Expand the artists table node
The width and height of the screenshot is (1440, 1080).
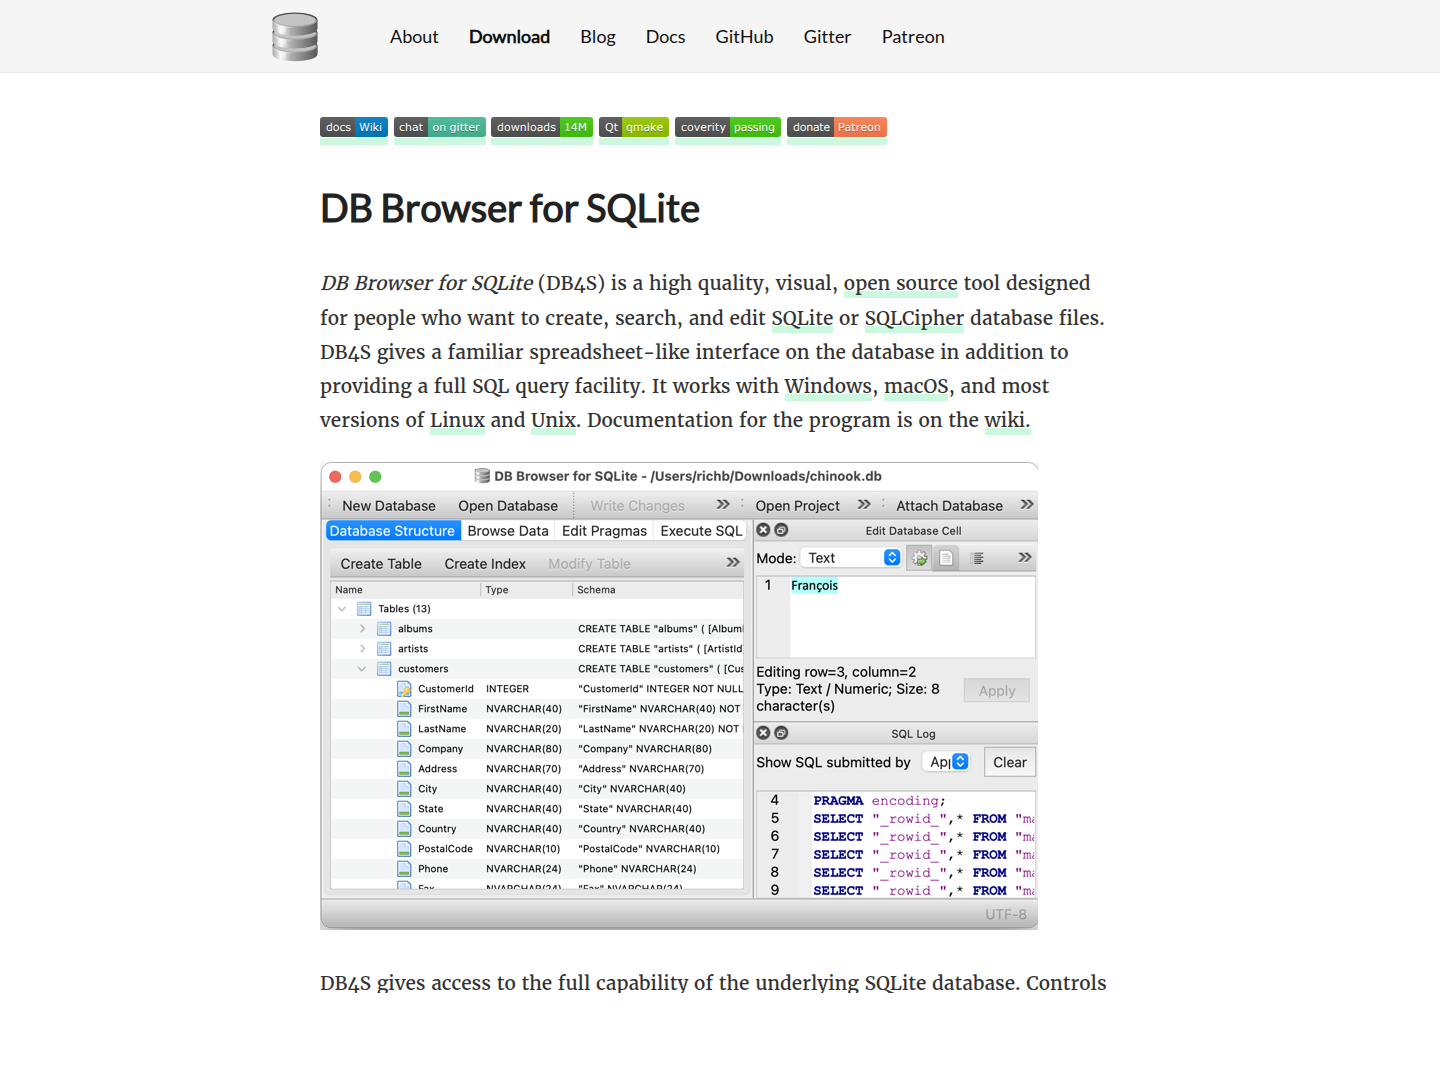362,649
